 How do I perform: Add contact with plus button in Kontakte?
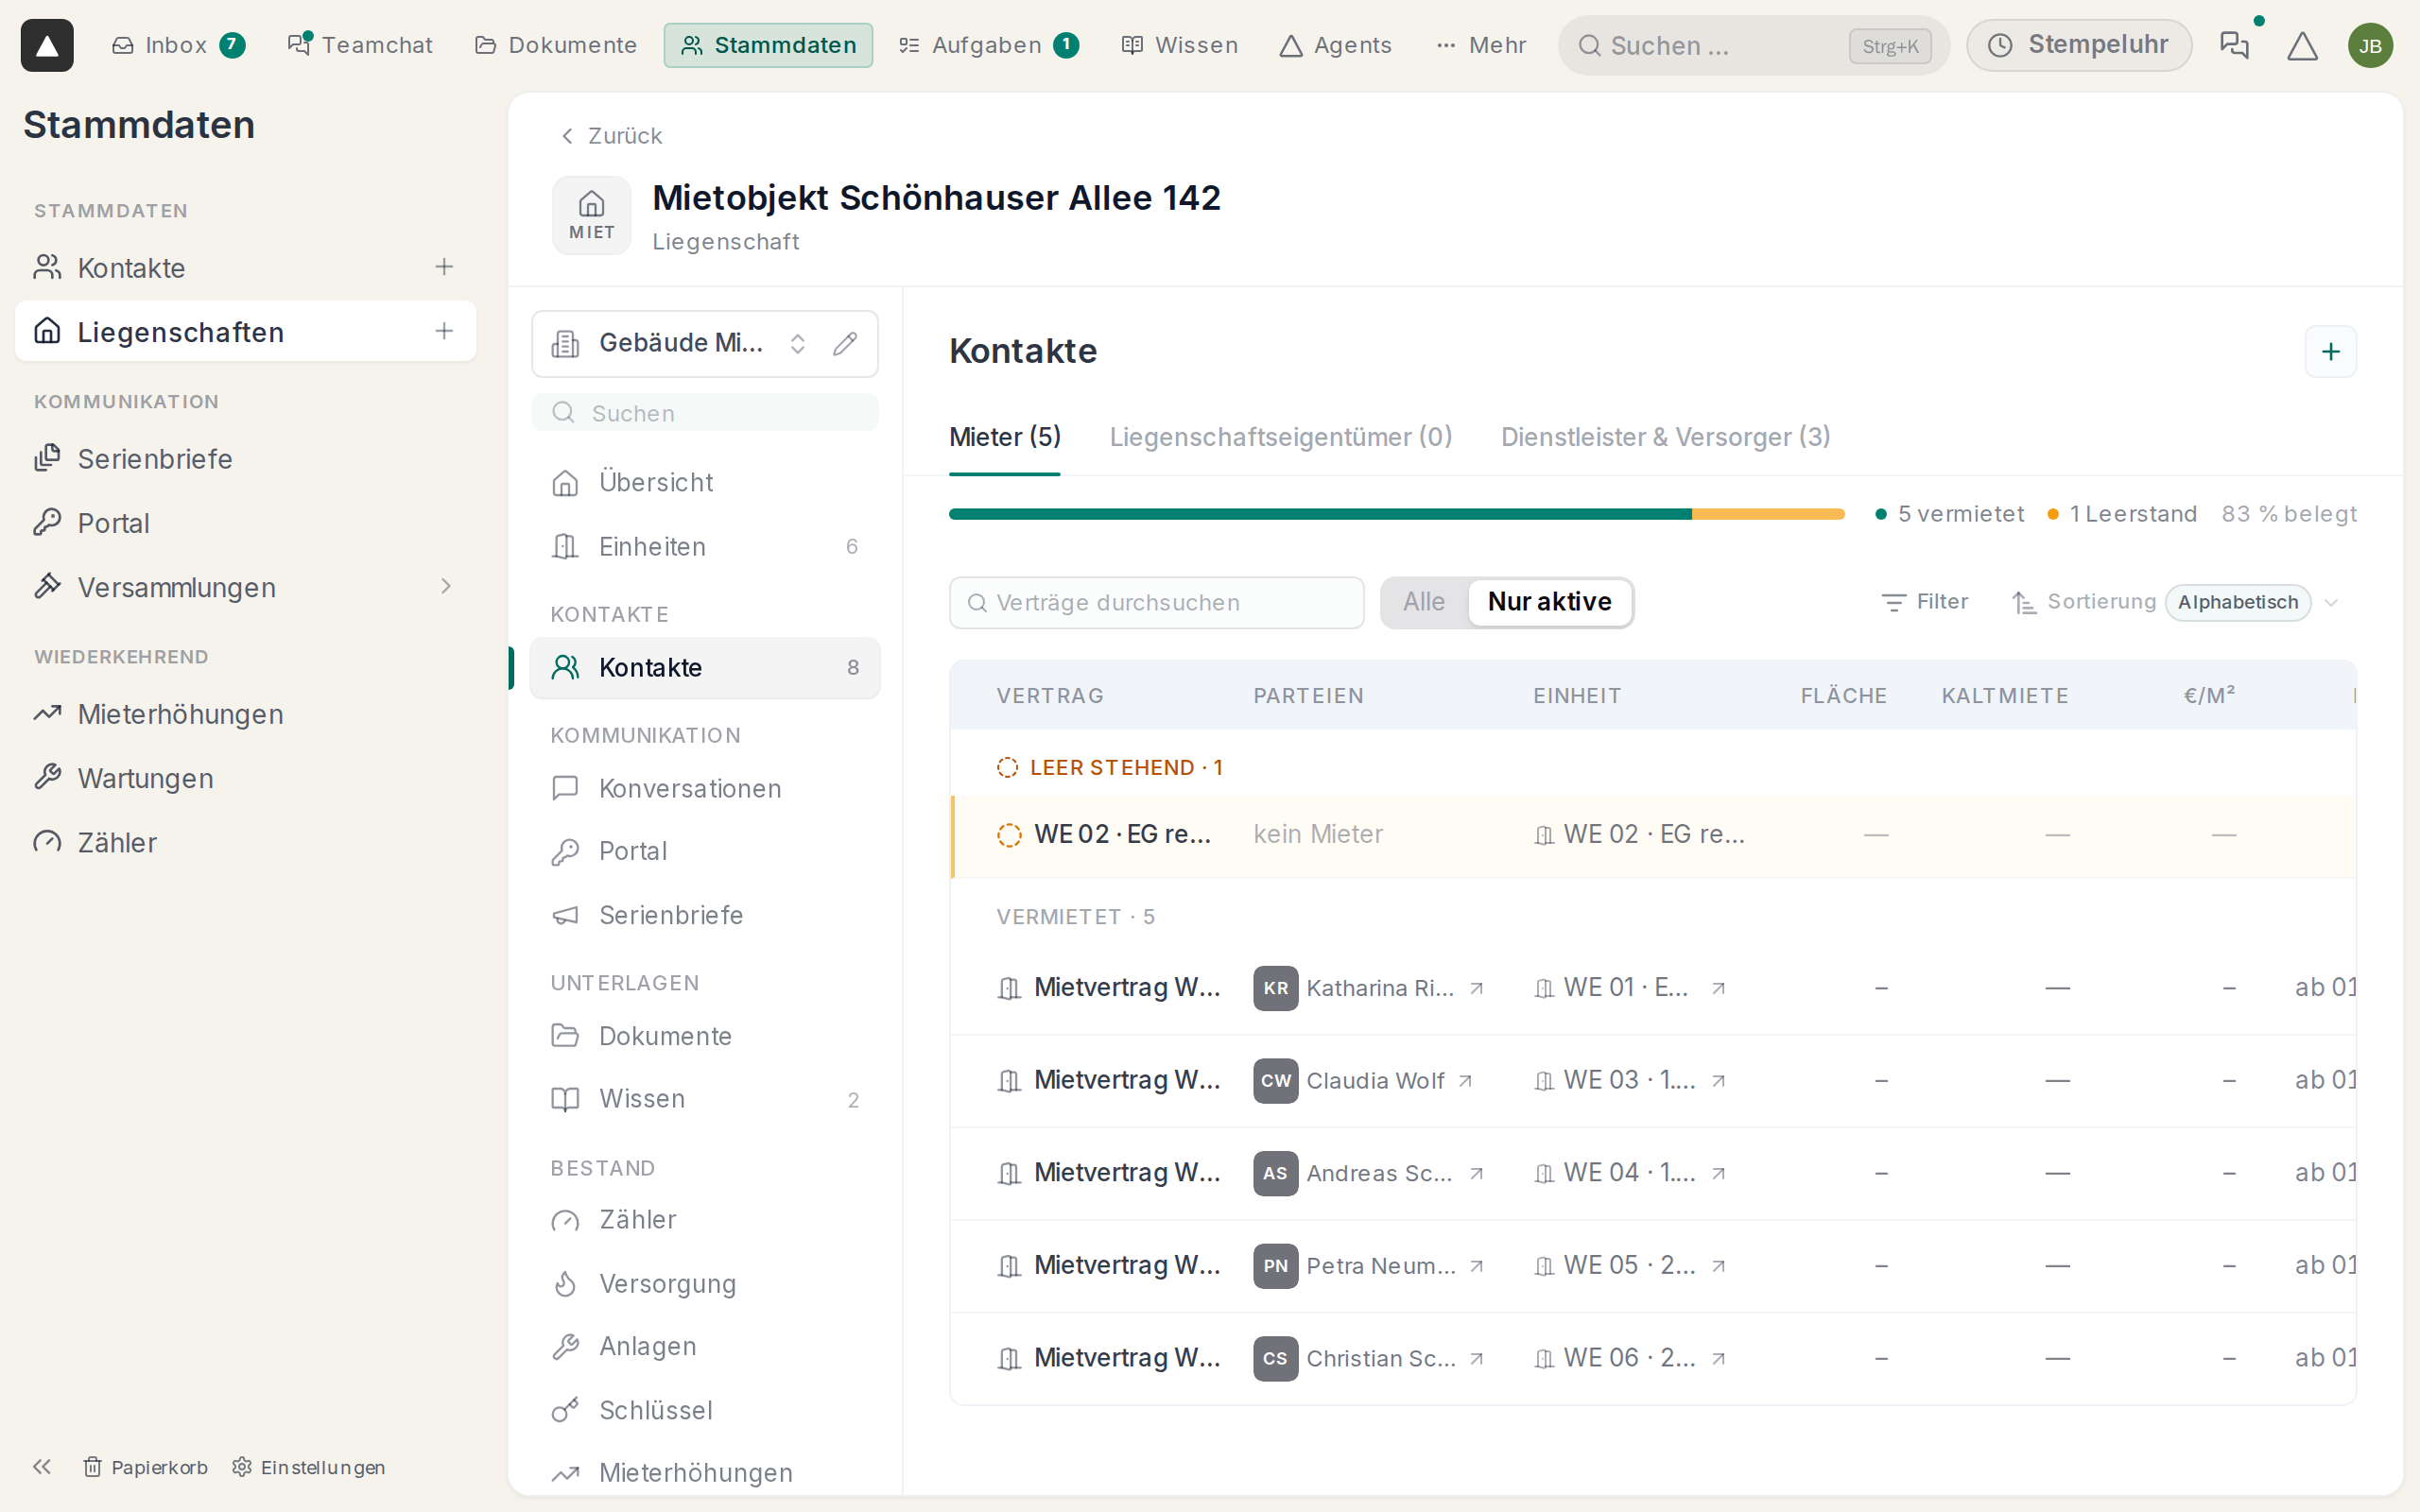coord(2330,352)
